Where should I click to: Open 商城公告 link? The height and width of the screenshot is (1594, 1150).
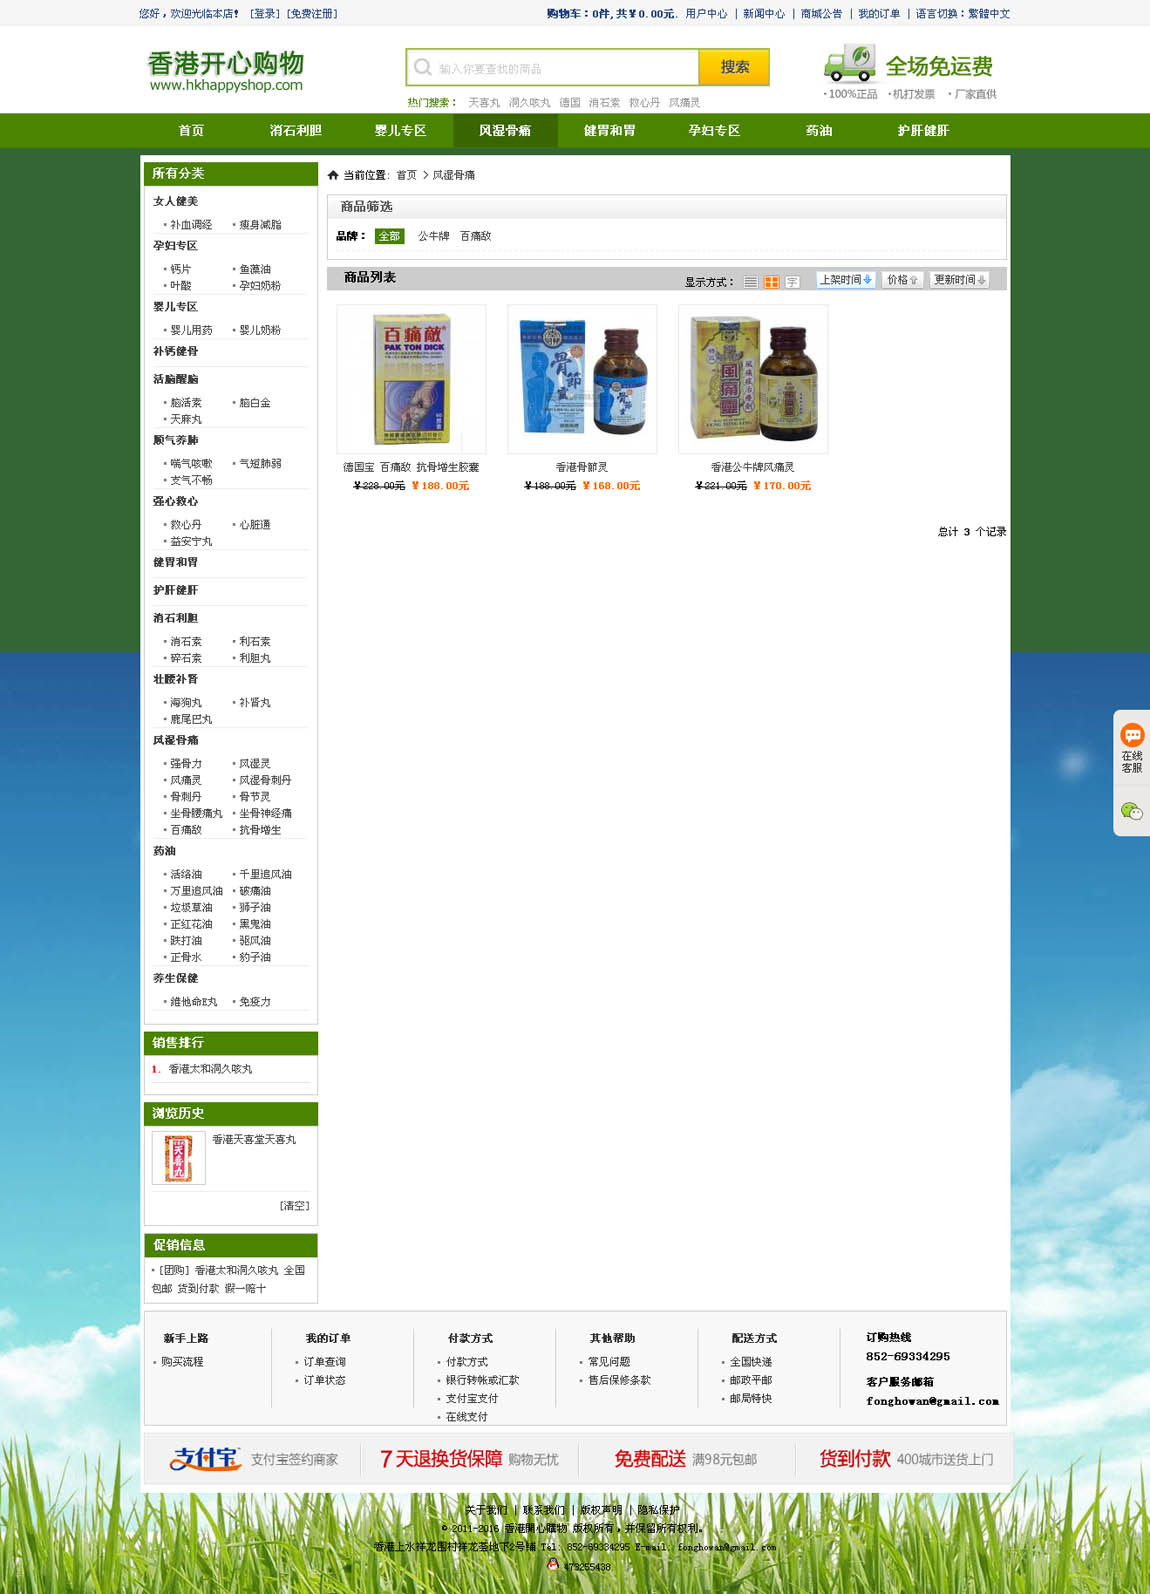pos(821,14)
